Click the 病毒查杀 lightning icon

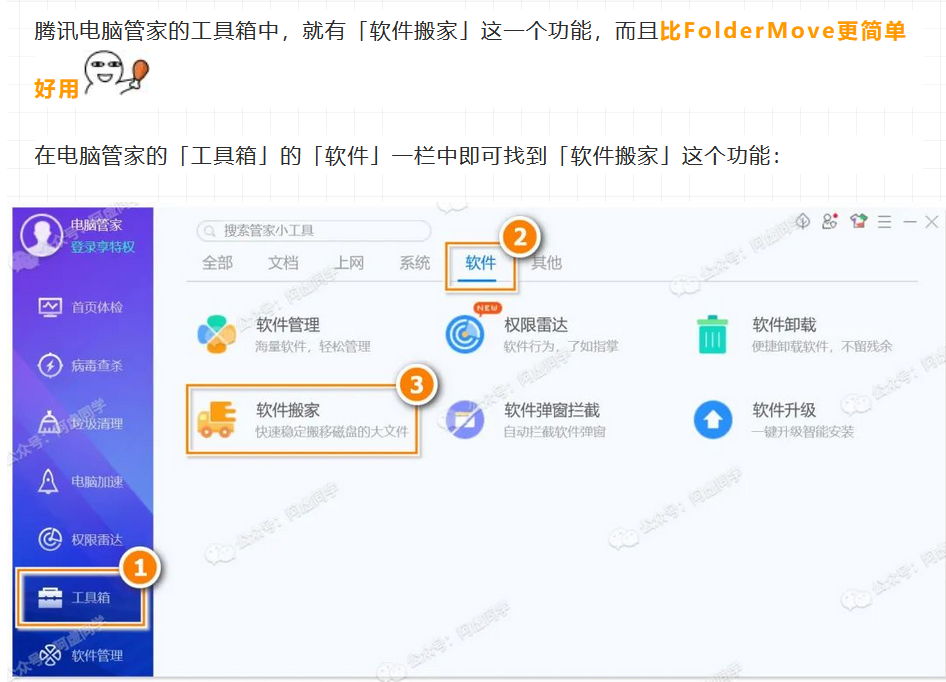[50, 365]
